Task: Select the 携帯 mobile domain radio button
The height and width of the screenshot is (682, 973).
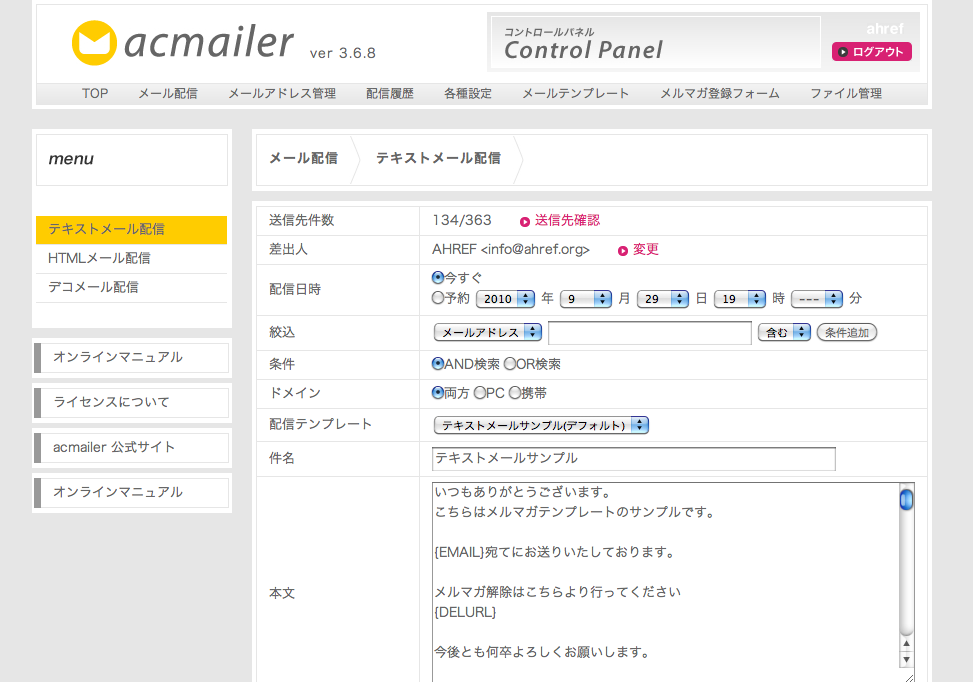Action: tap(515, 393)
